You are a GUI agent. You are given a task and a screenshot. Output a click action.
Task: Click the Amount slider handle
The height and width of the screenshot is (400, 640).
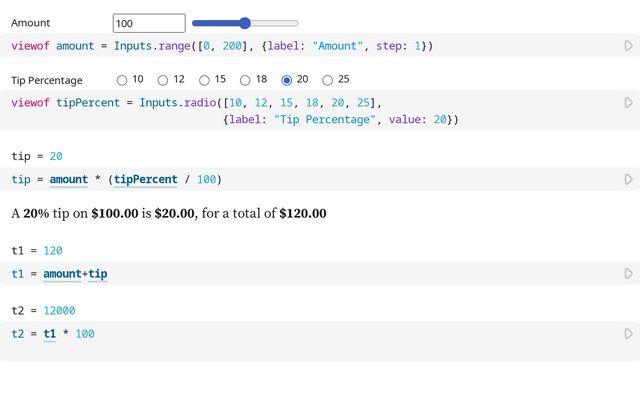244,23
